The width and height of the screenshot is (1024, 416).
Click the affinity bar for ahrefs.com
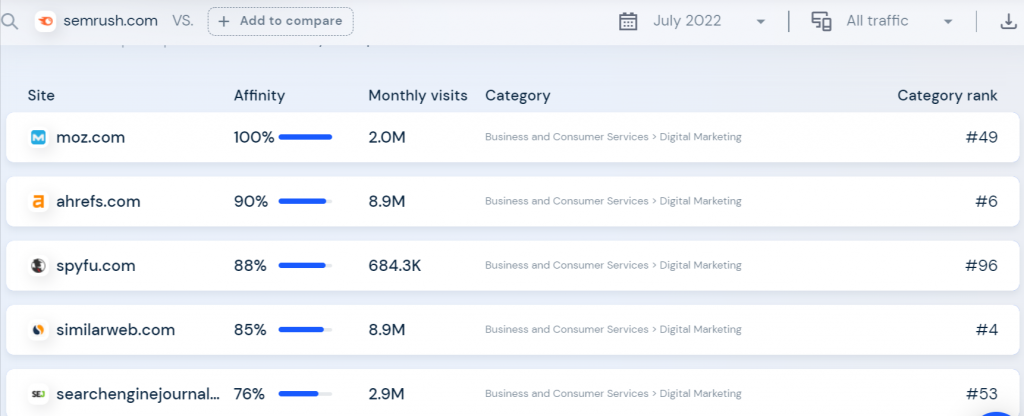(x=306, y=201)
